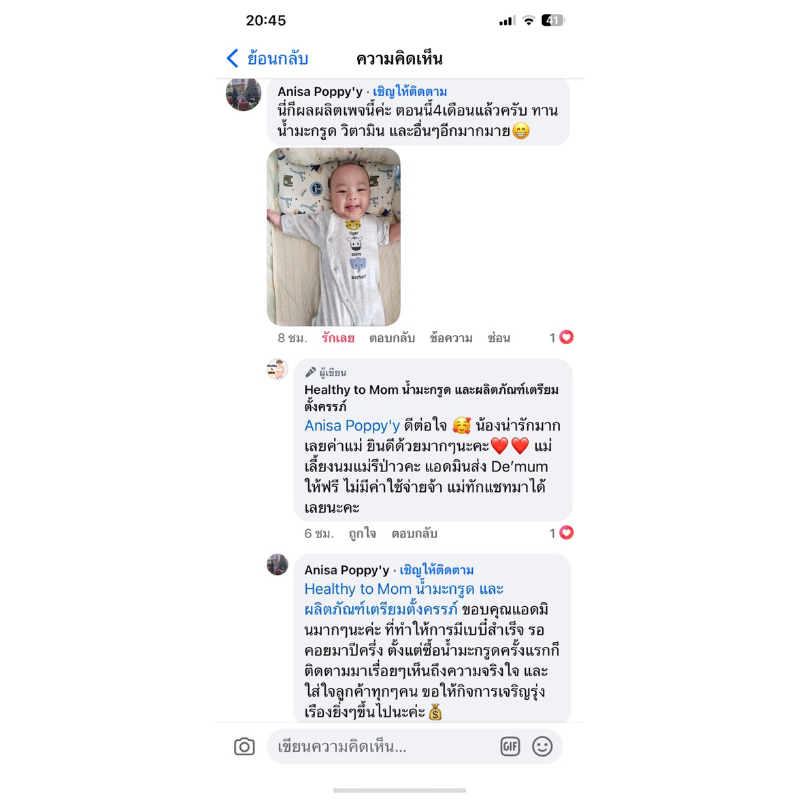Open Anisa Poppy'y's profile picture on the top comment

[243, 94]
